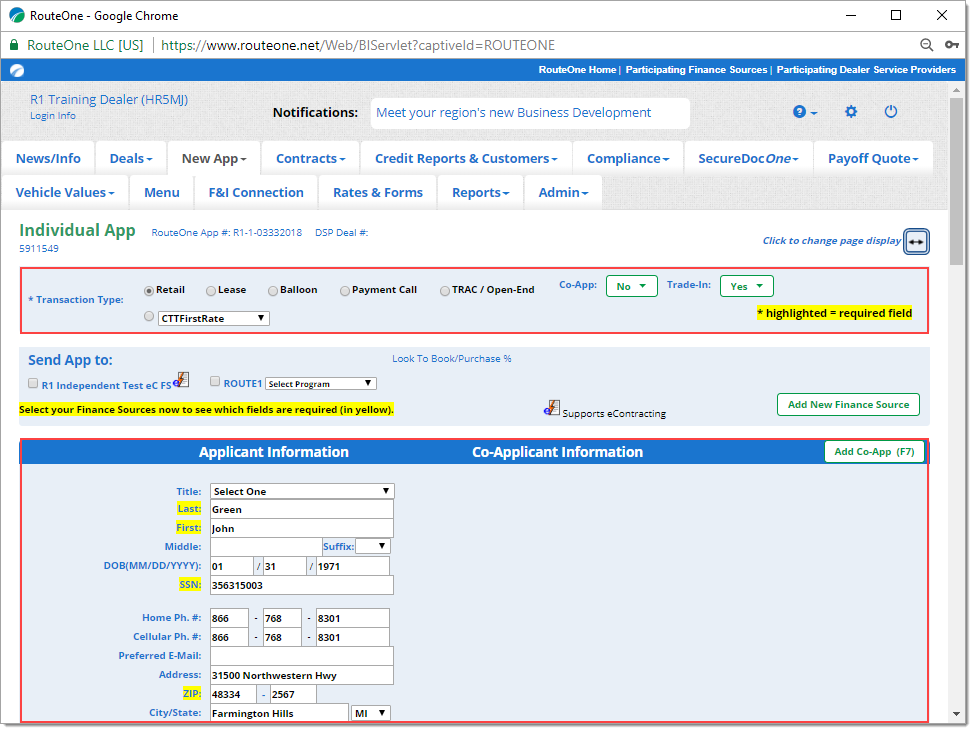The height and width of the screenshot is (731, 973).
Task: Open Credit Reports & Customers menu
Action: (x=466, y=159)
